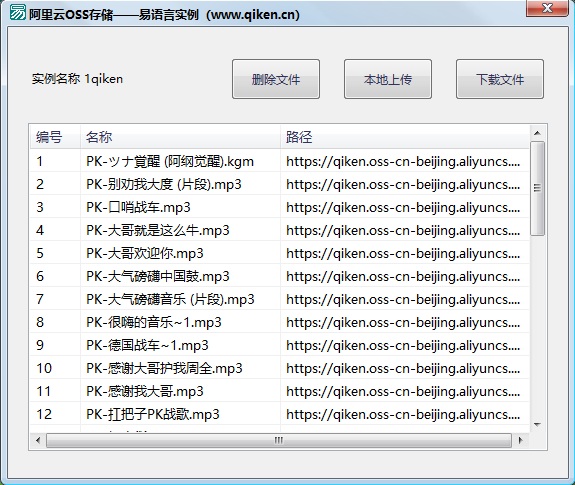Select row 10 PK-感谢大哥护我周全.mp3
This screenshot has width=575, height=485.
click(280, 368)
